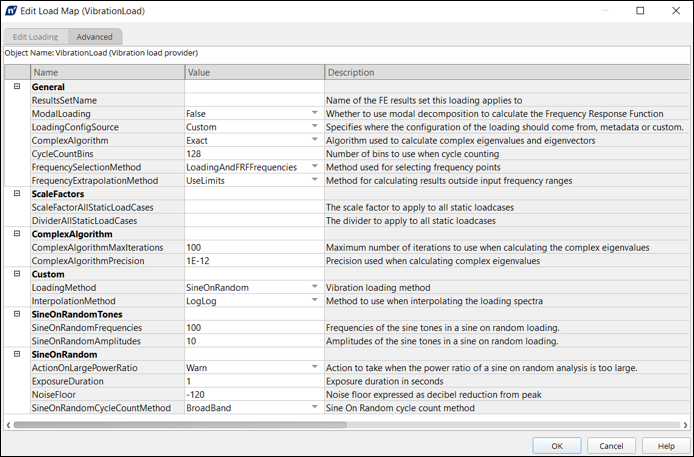694x457 pixels.
Task: Click the ScaleFactorAllStaticLoadCases value field
Action: click(x=254, y=207)
